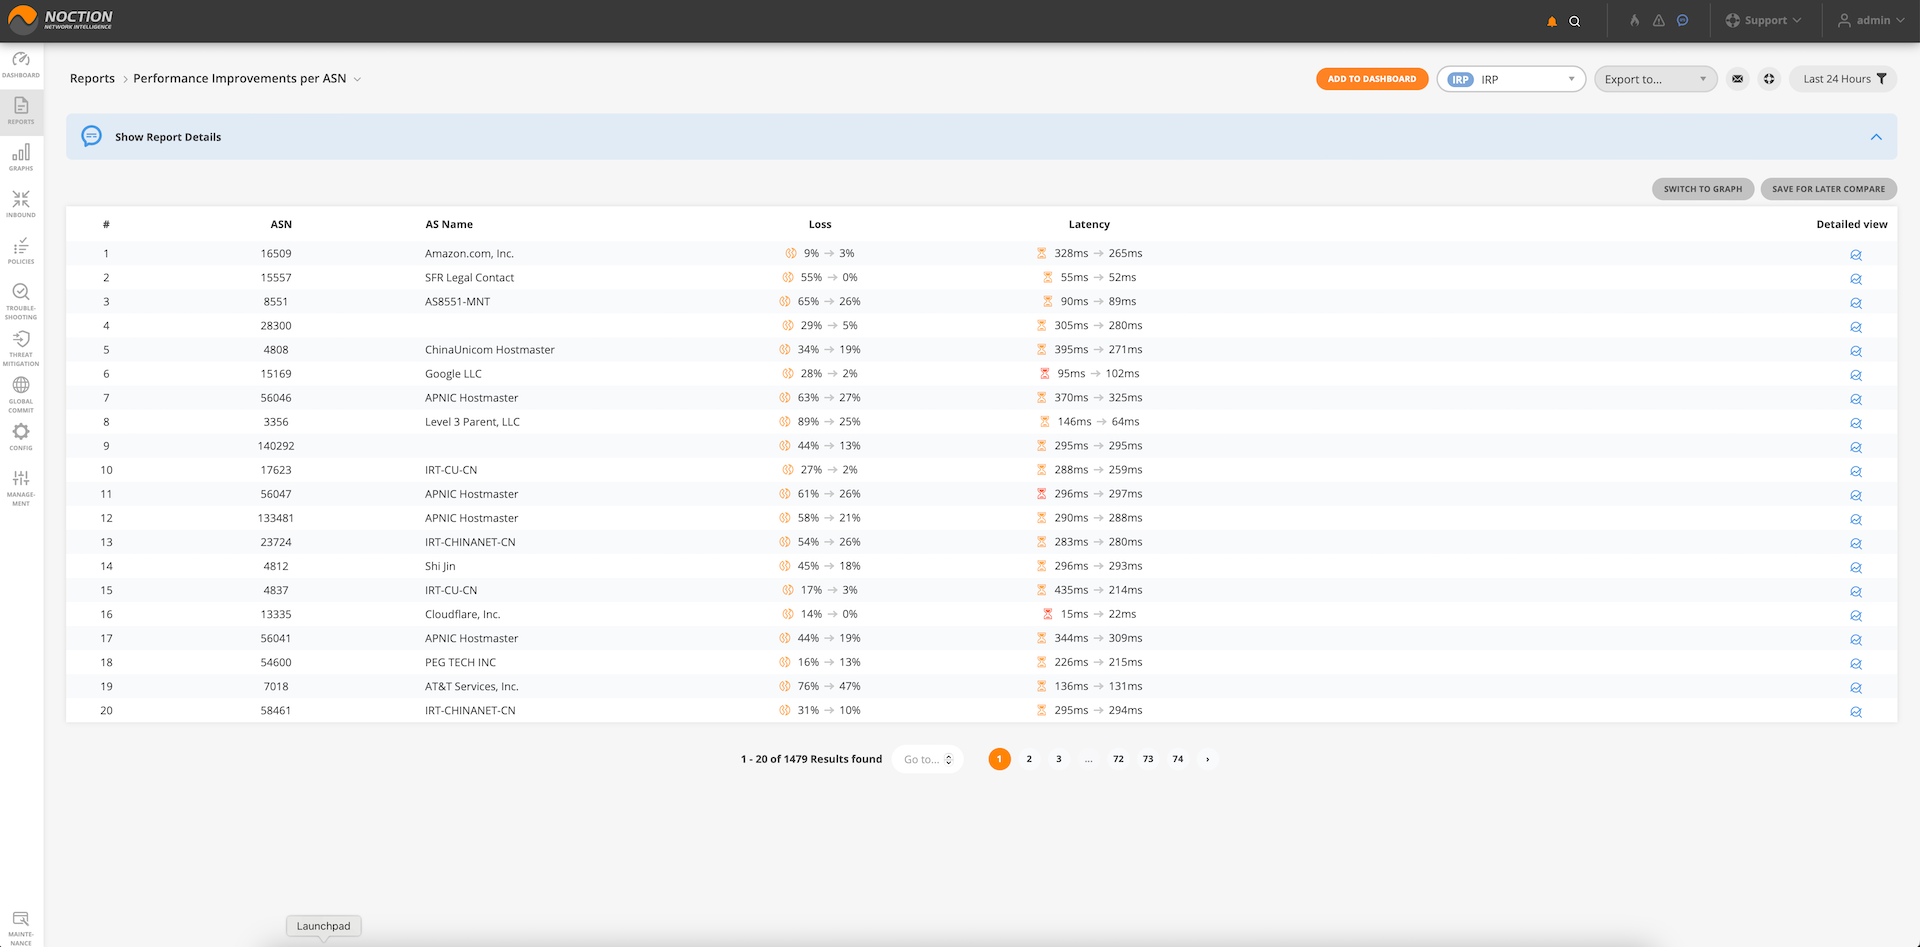The width and height of the screenshot is (1920, 947).
Task: Click the Detailed view column header
Action: [1852, 225]
